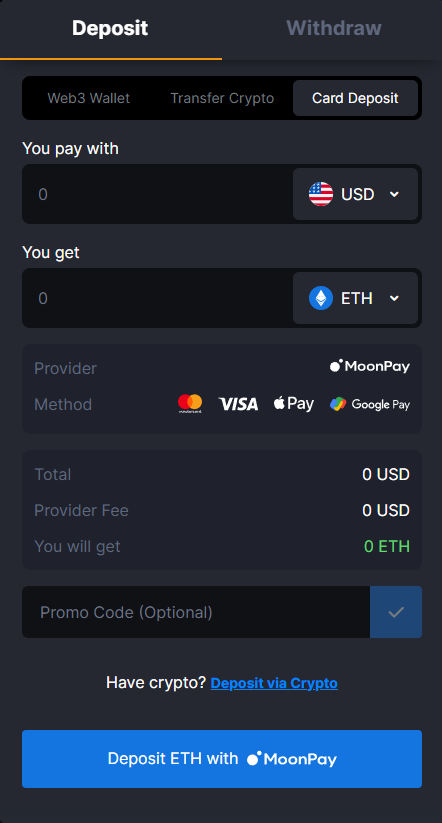
Task: Click the Apple Pay method logo
Action: [293, 404]
